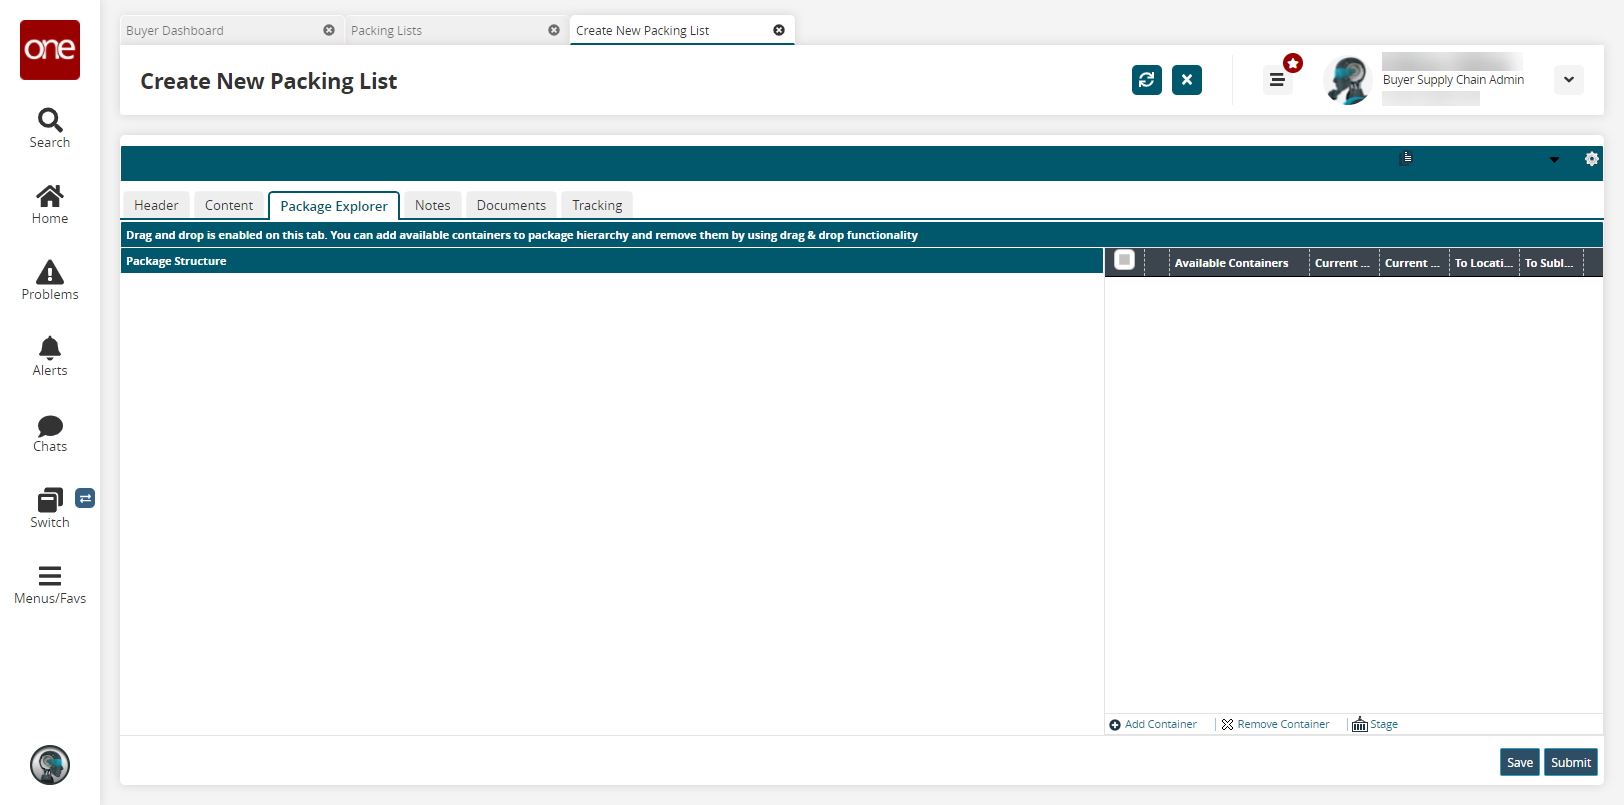
Task: Close the Packing Lists tab
Action: (554, 30)
